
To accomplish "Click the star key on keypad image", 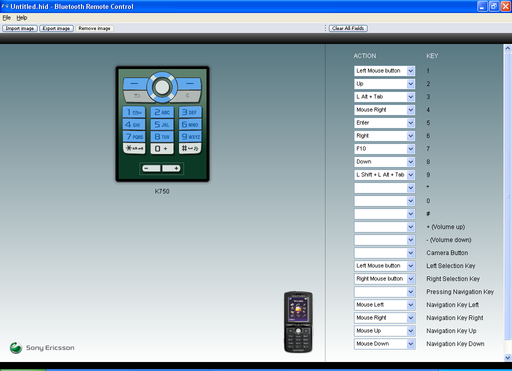I will 134,148.
